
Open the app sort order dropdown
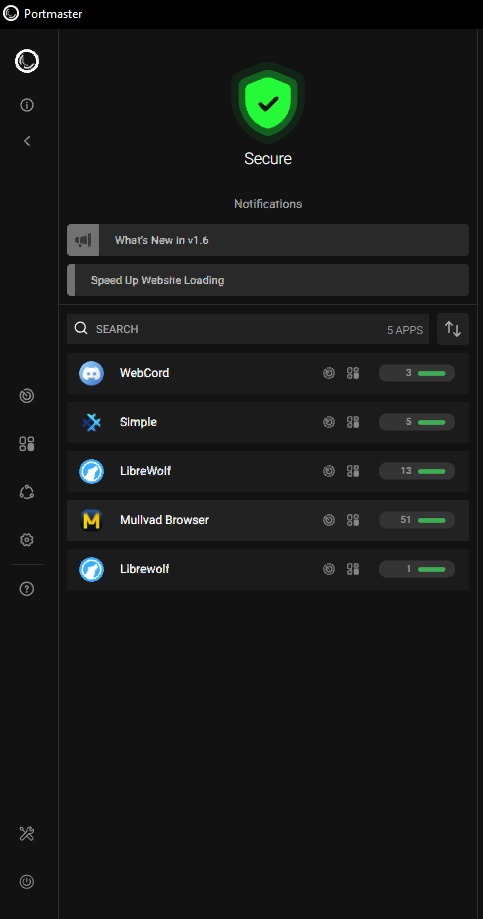coord(453,329)
